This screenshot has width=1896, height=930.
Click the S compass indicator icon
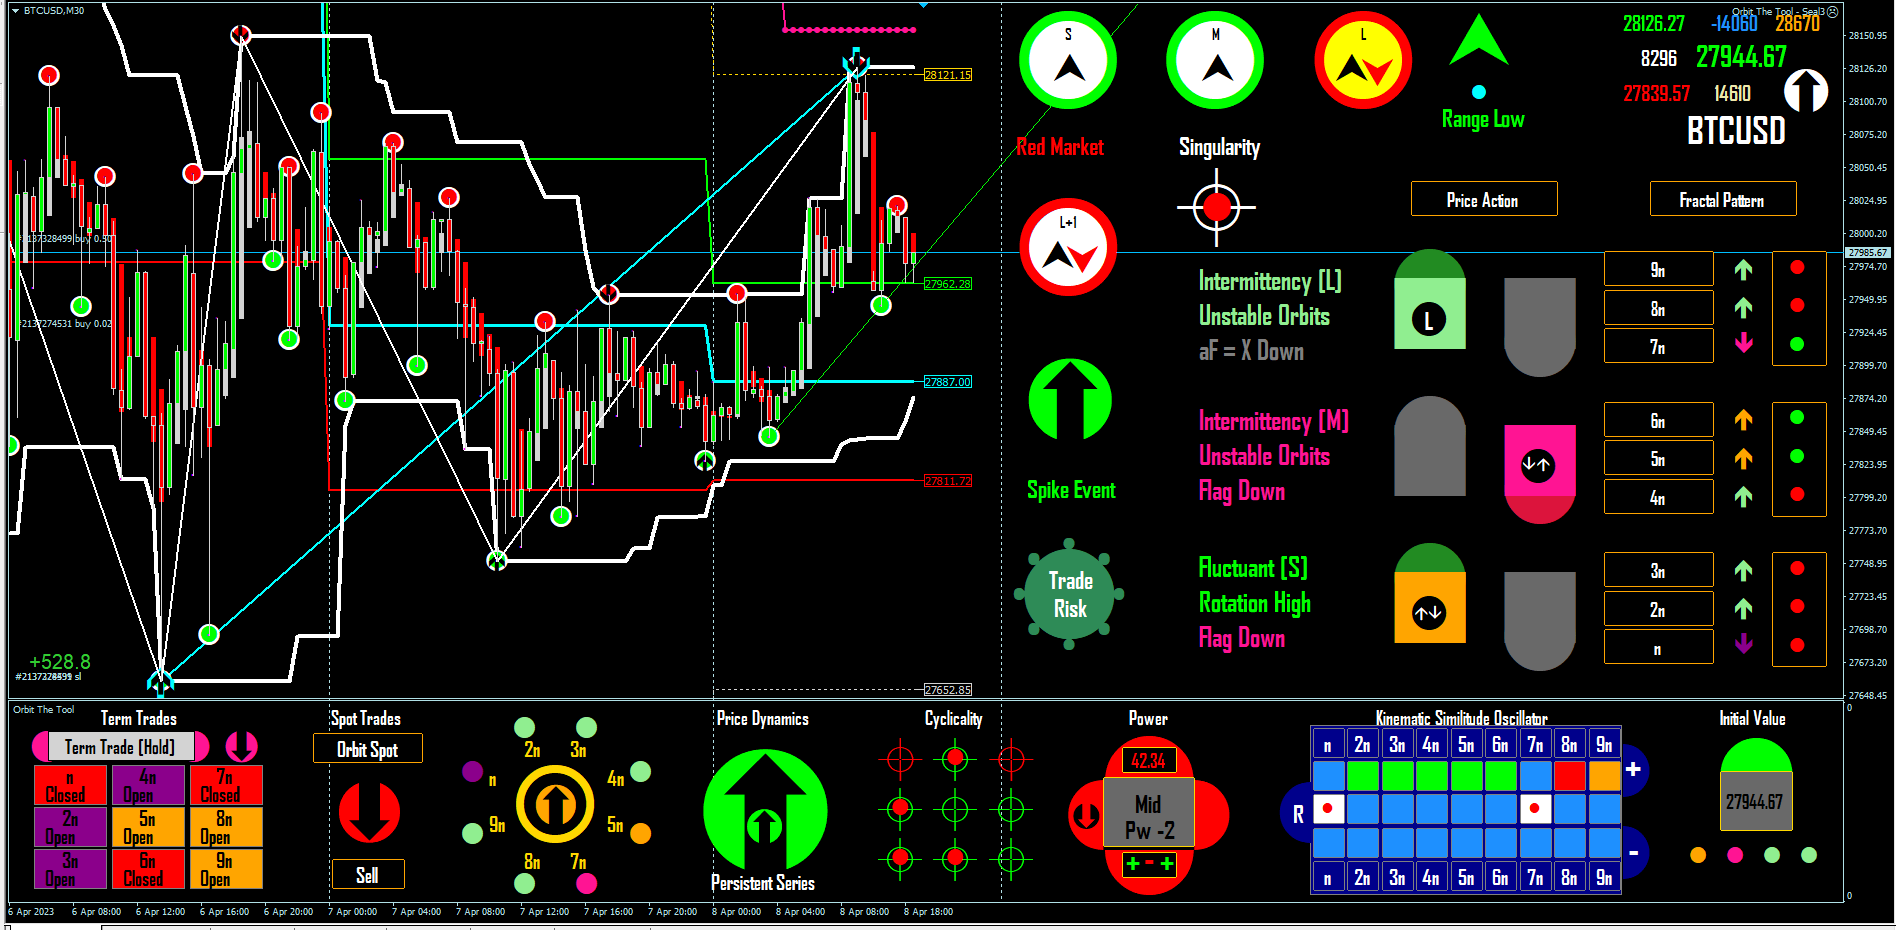point(1068,61)
